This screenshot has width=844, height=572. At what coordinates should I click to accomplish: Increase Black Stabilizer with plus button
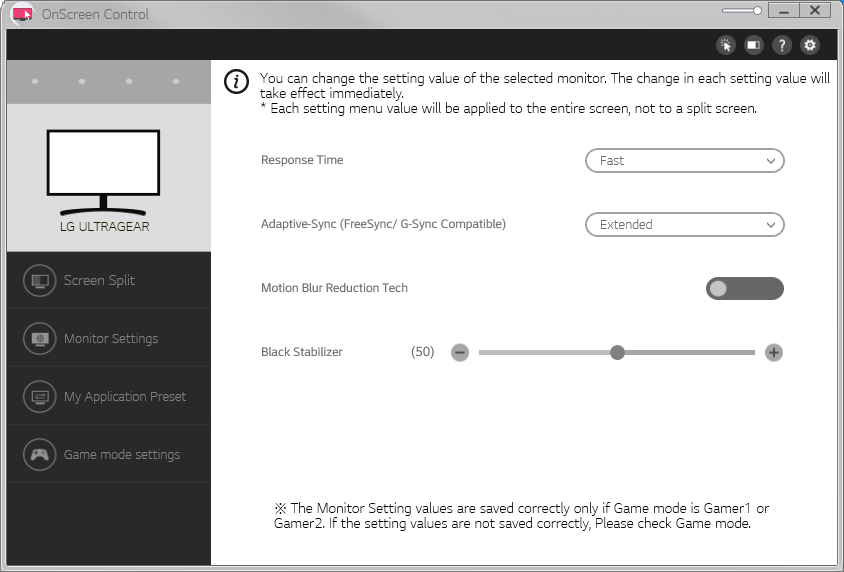773,353
